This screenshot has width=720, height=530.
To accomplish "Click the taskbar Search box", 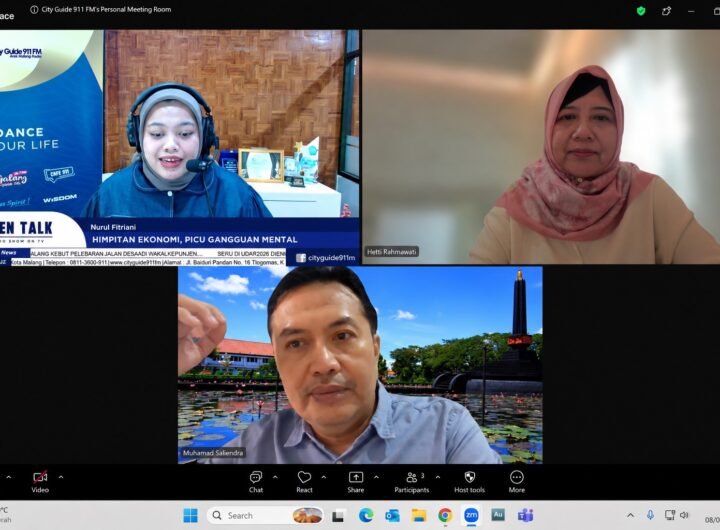I will (265, 515).
